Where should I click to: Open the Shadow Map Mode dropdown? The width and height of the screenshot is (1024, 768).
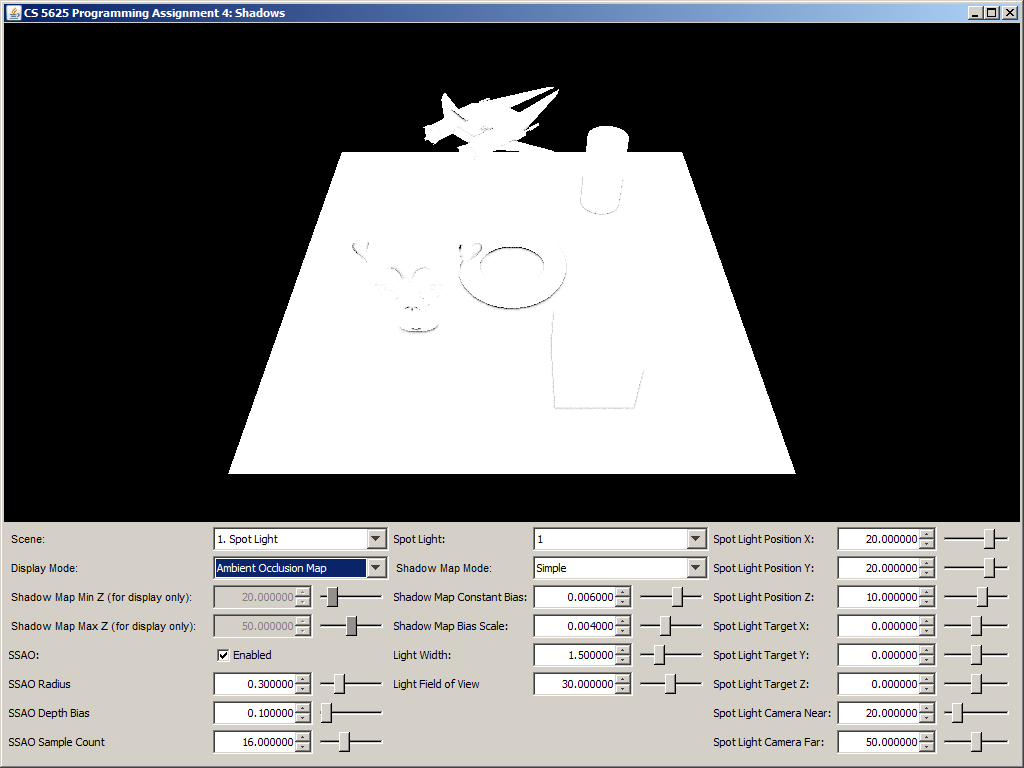pyautogui.click(x=696, y=568)
